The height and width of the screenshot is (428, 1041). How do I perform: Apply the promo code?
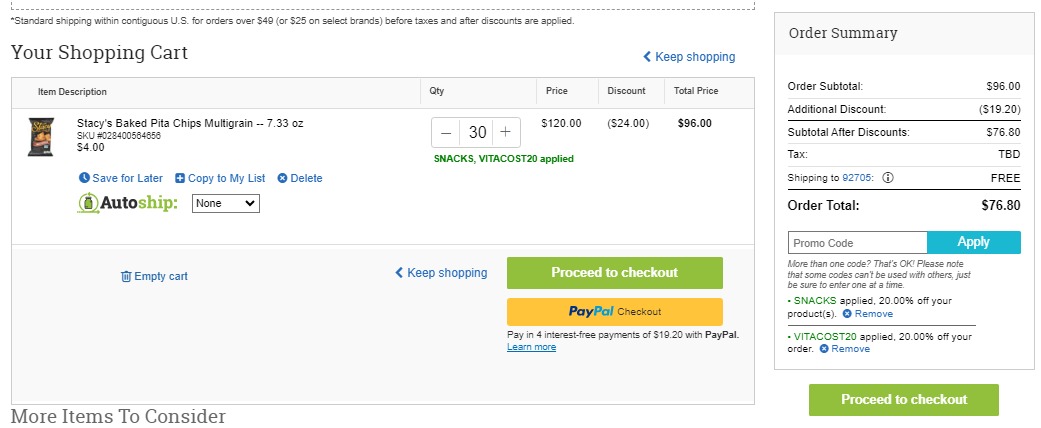pyautogui.click(x=973, y=242)
